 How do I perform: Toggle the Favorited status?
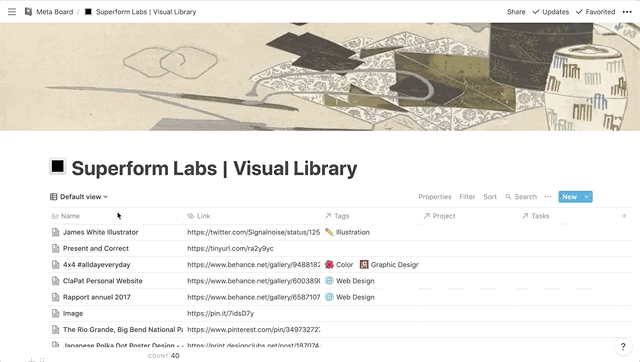pyautogui.click(x=596, y=12)
